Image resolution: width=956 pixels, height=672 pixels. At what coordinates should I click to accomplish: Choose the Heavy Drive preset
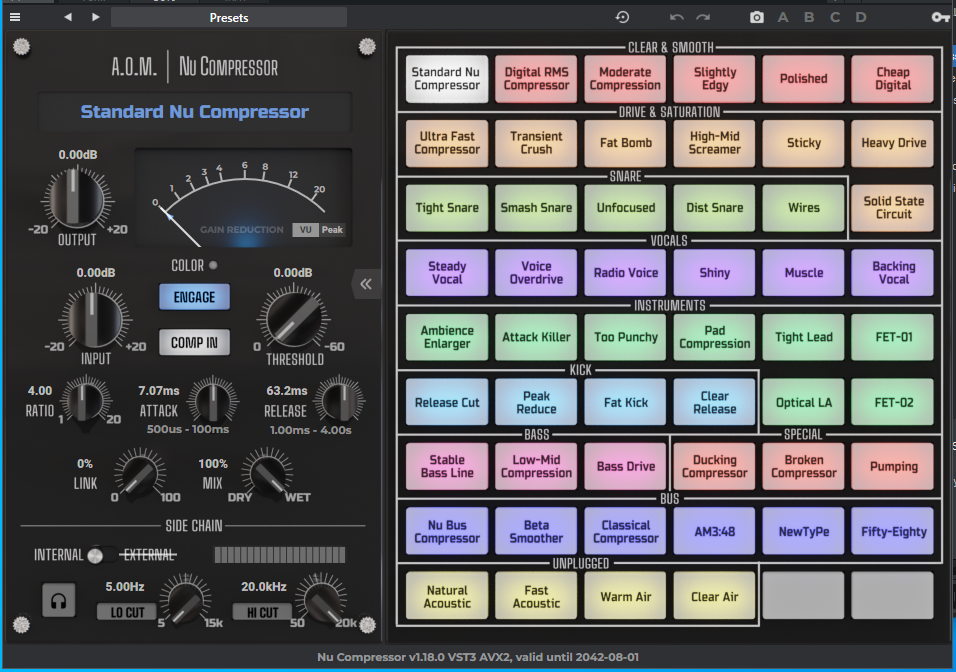(x=893, y=143)
